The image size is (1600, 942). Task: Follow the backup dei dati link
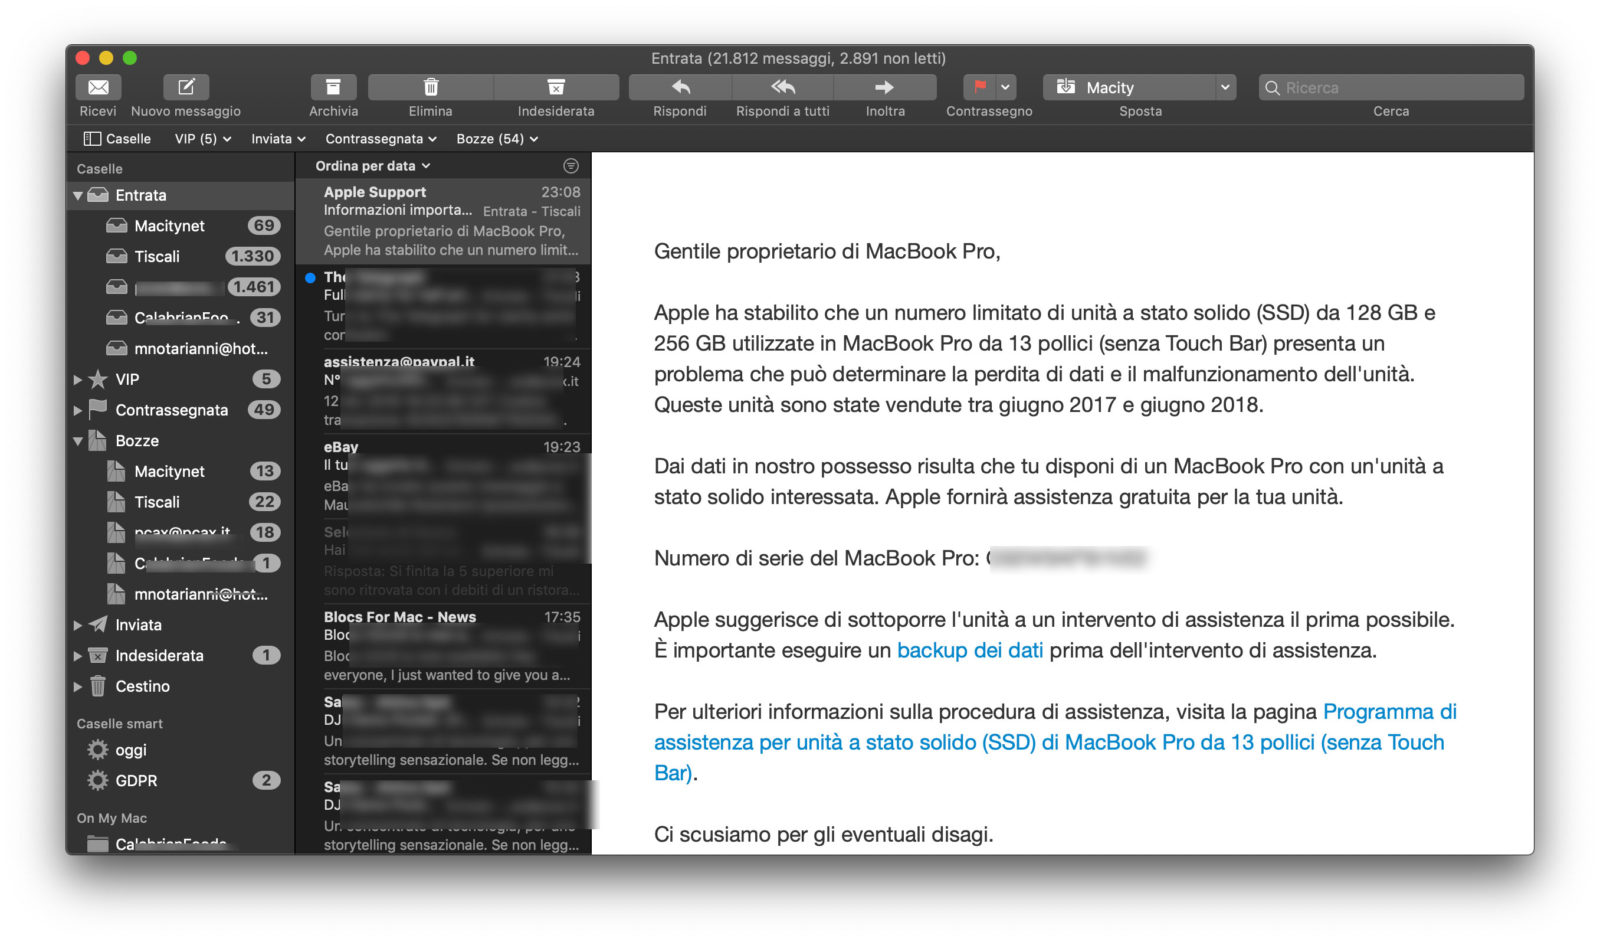(x=969, y=650)
